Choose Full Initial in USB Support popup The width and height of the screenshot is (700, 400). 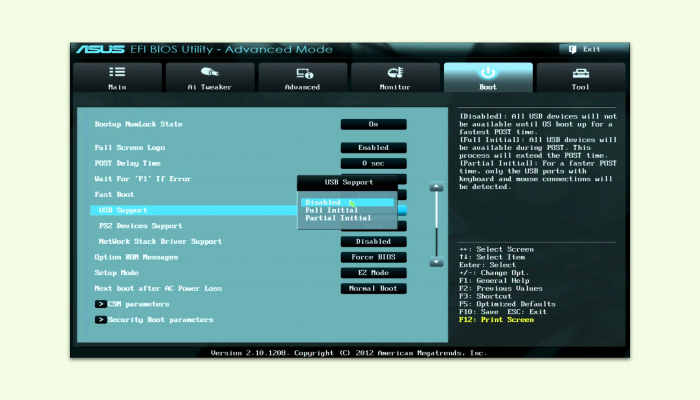(x=332, y=210)
